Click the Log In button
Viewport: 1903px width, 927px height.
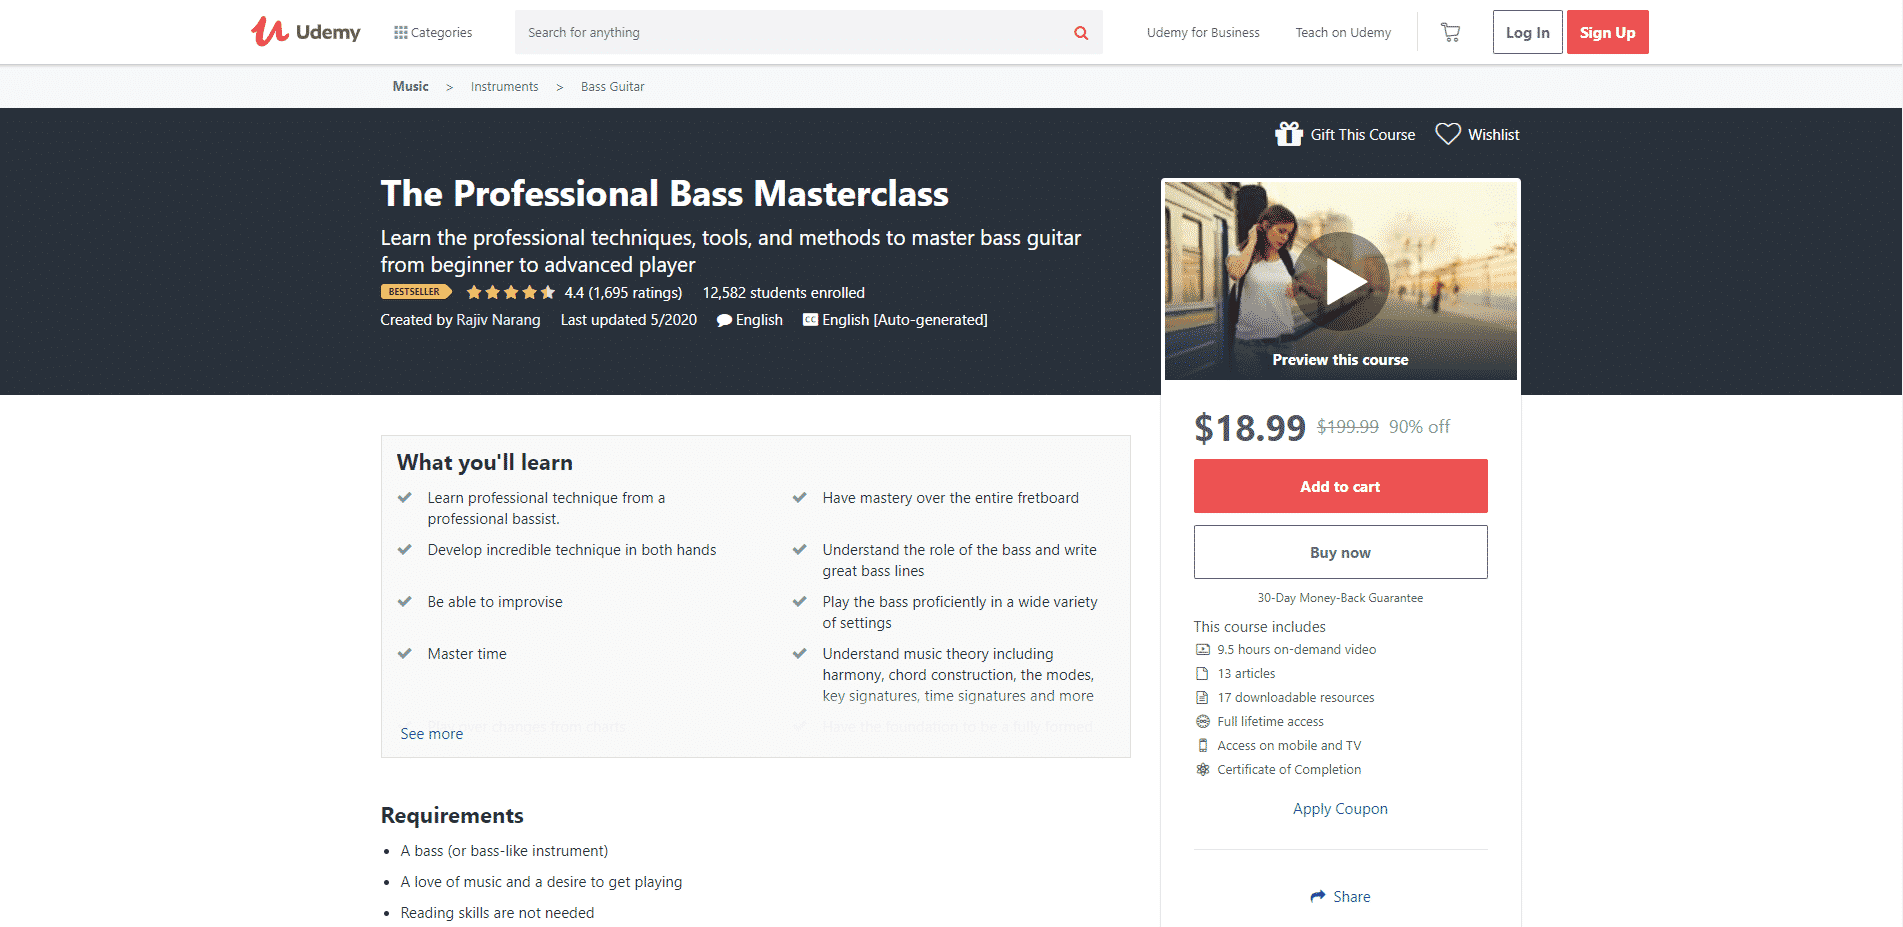coord(1527,32)
